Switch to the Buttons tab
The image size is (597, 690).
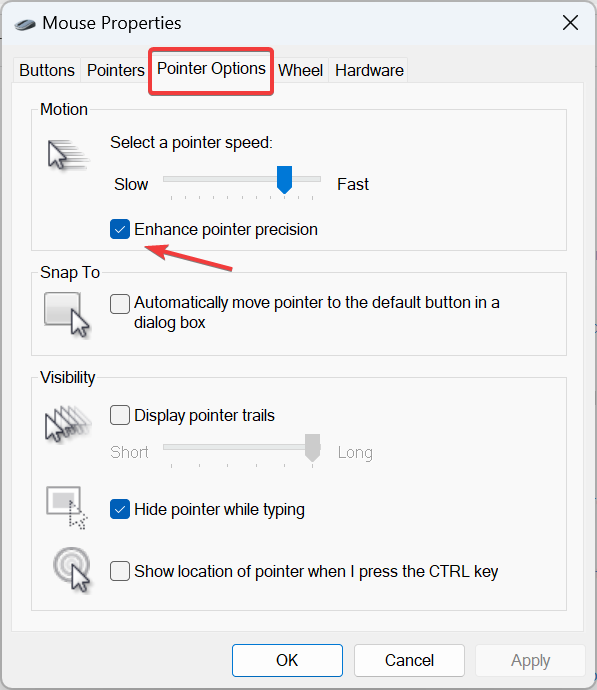coord(47,70)
